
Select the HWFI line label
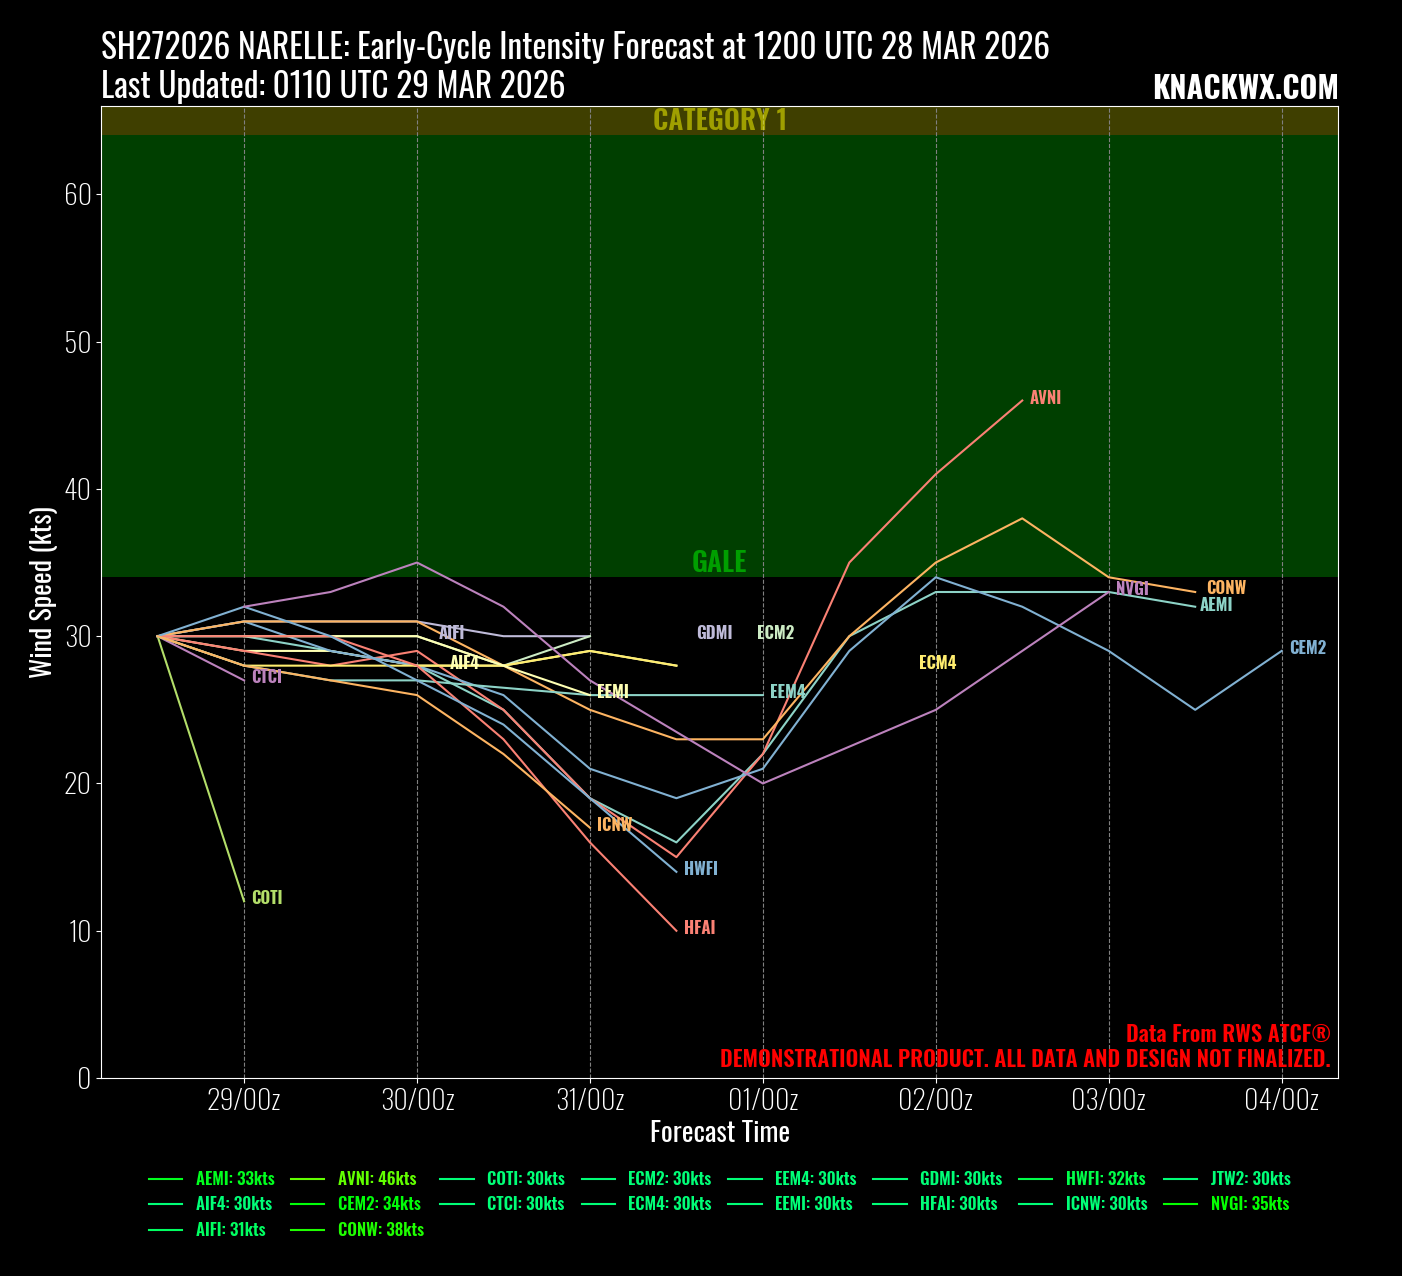pyautogui.click(x=700, y=869)
